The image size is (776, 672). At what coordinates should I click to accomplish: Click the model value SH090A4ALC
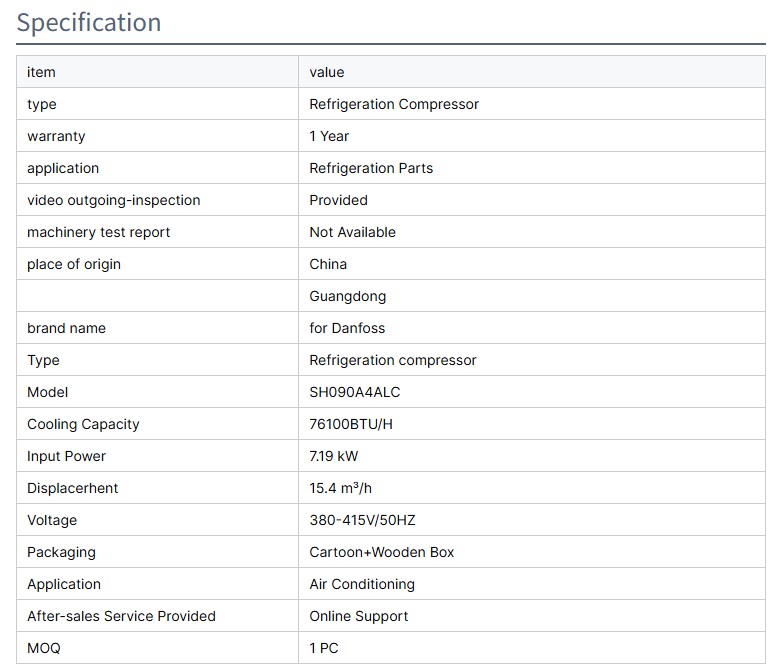pyautogui.click(x=354, y=392)
